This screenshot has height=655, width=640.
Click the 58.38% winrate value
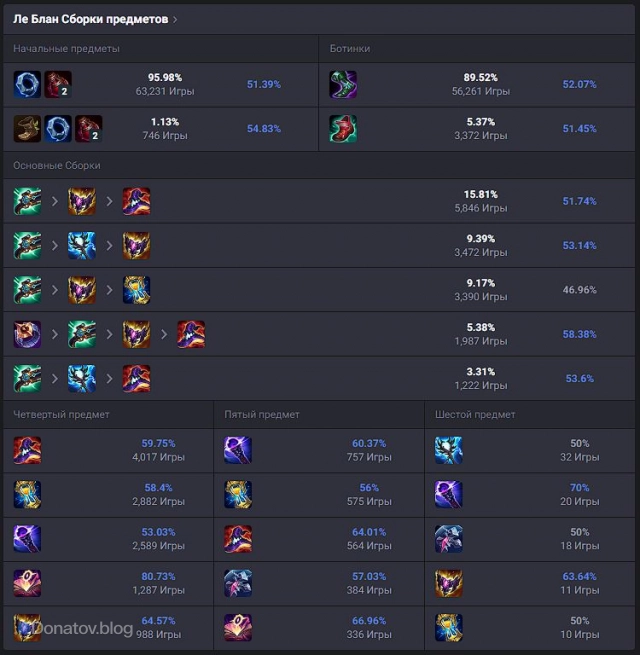click(579, 334)
